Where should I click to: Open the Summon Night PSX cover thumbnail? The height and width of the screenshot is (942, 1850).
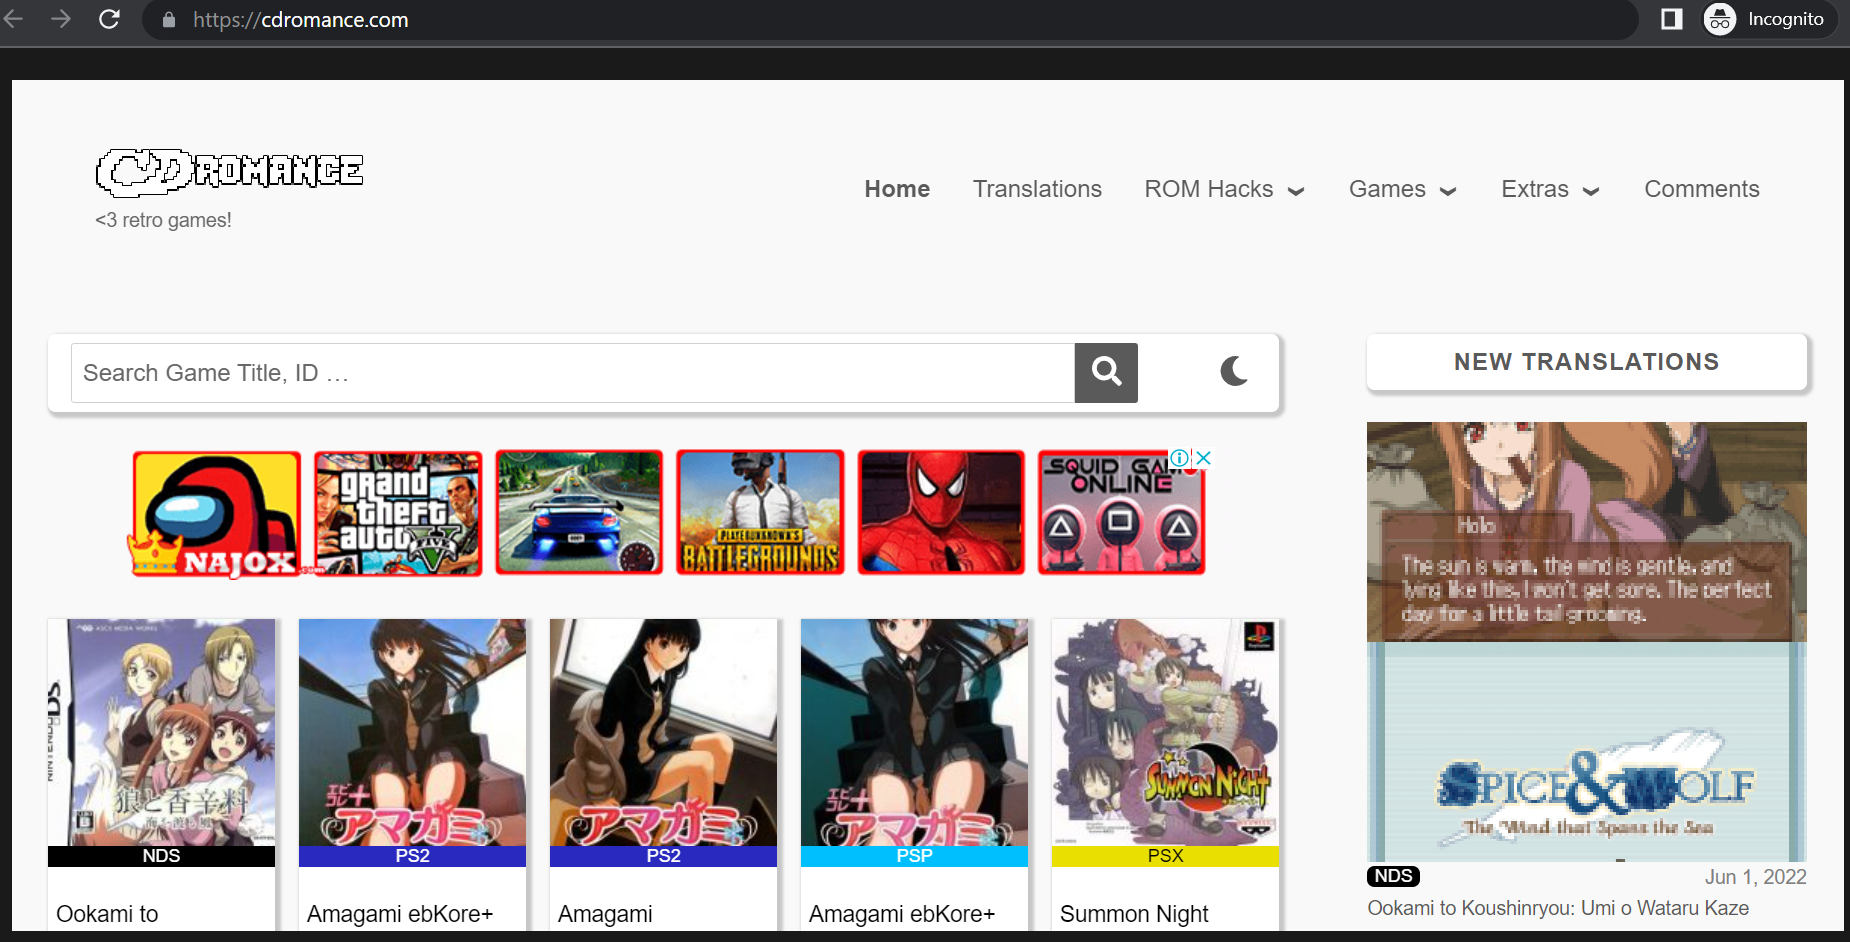point(1165,732)
